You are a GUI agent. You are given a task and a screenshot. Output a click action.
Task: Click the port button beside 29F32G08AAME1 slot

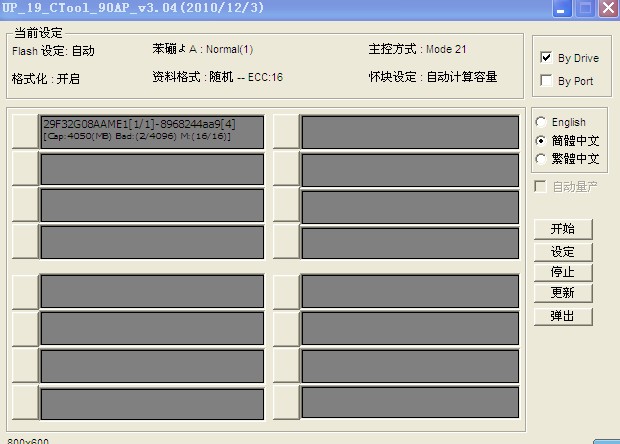[25, 131]
